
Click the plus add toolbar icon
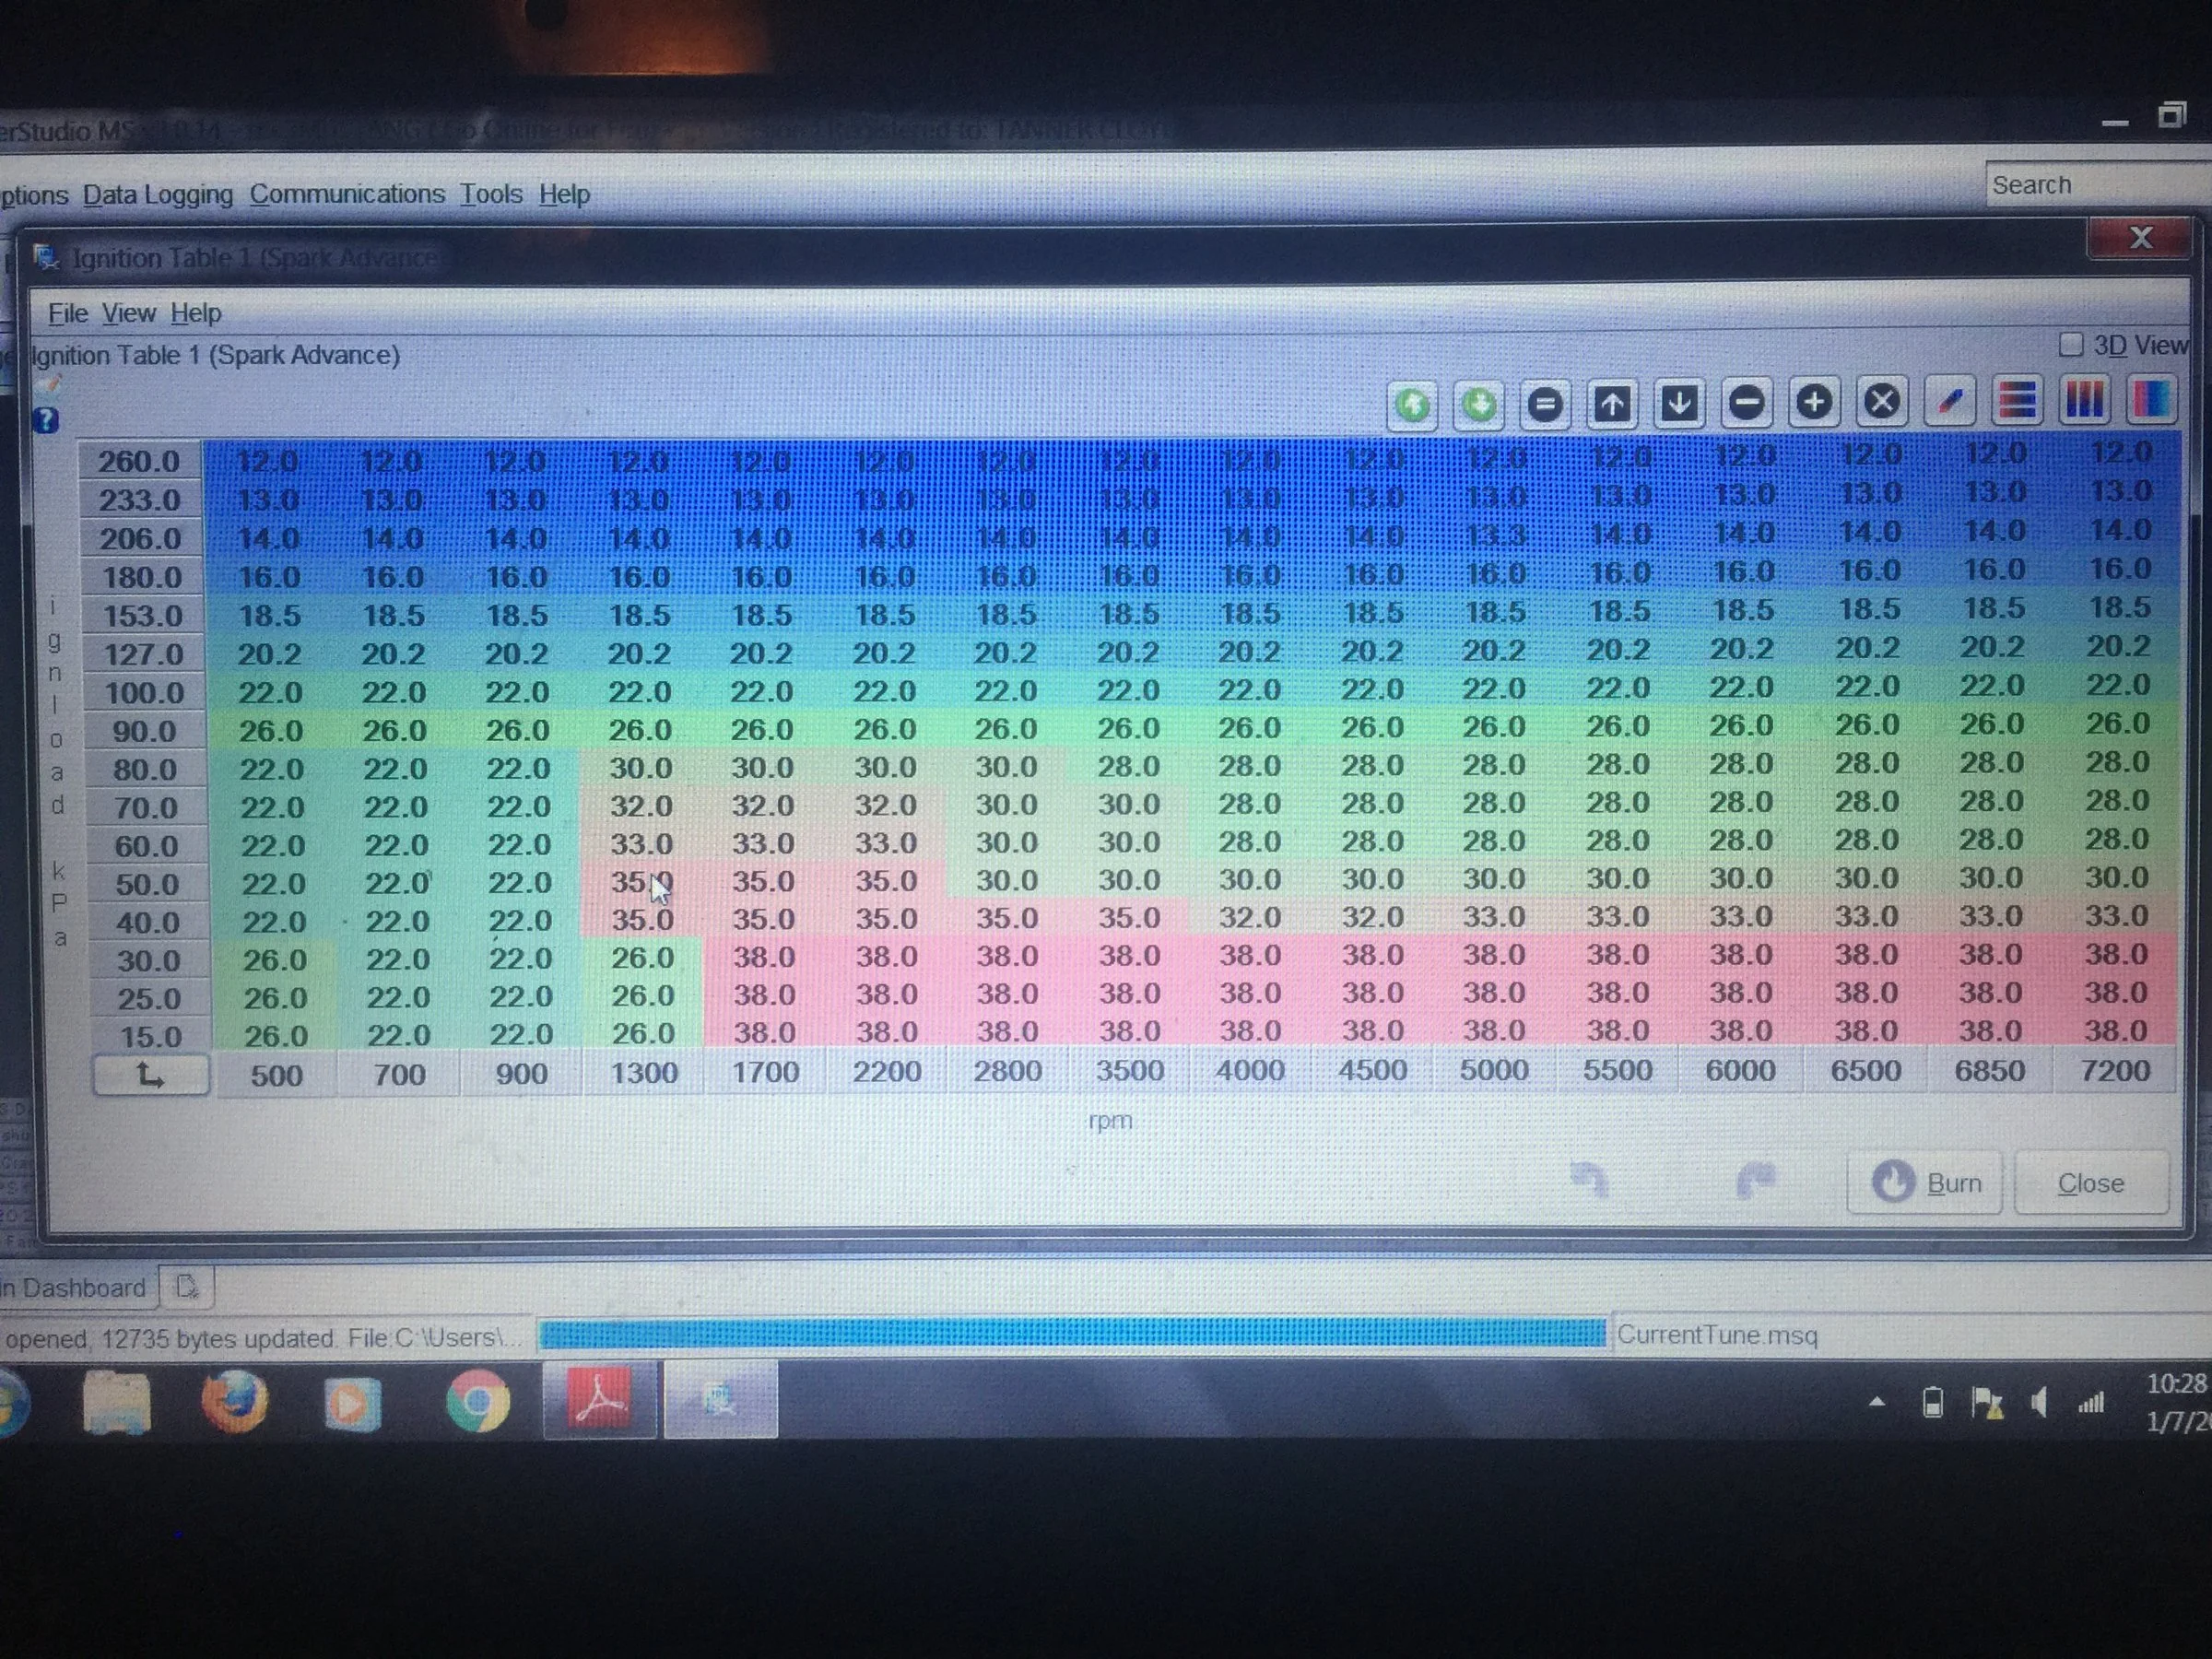[1814, 402]
